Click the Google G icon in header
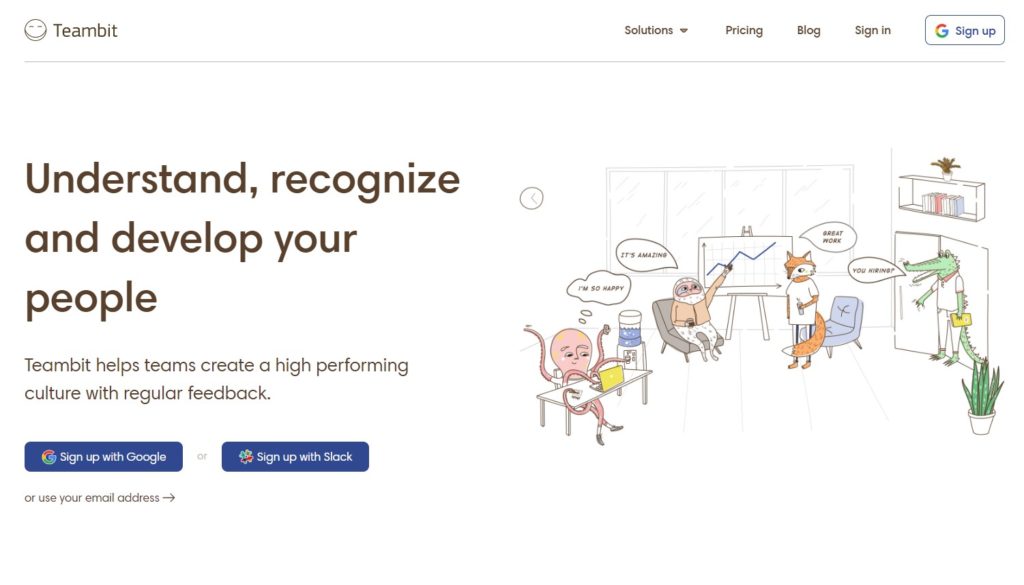Image resolution: width=1024 pixels, height=585 pixels. [942, 31]
